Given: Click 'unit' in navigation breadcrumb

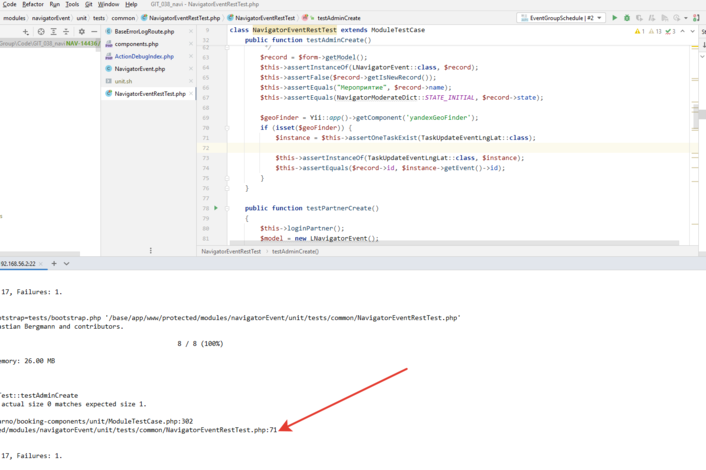Looking at the screenshot, I should click(81, 18).
